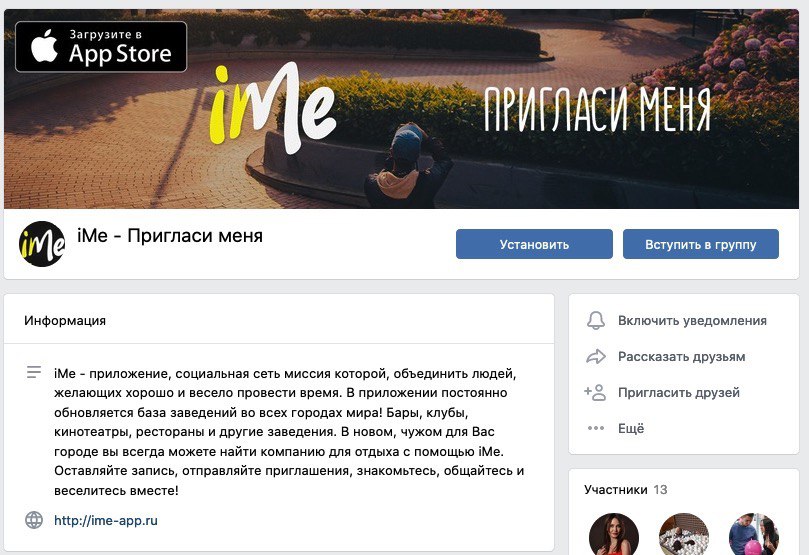Select Рассказать друзьям option

[682, 356]
